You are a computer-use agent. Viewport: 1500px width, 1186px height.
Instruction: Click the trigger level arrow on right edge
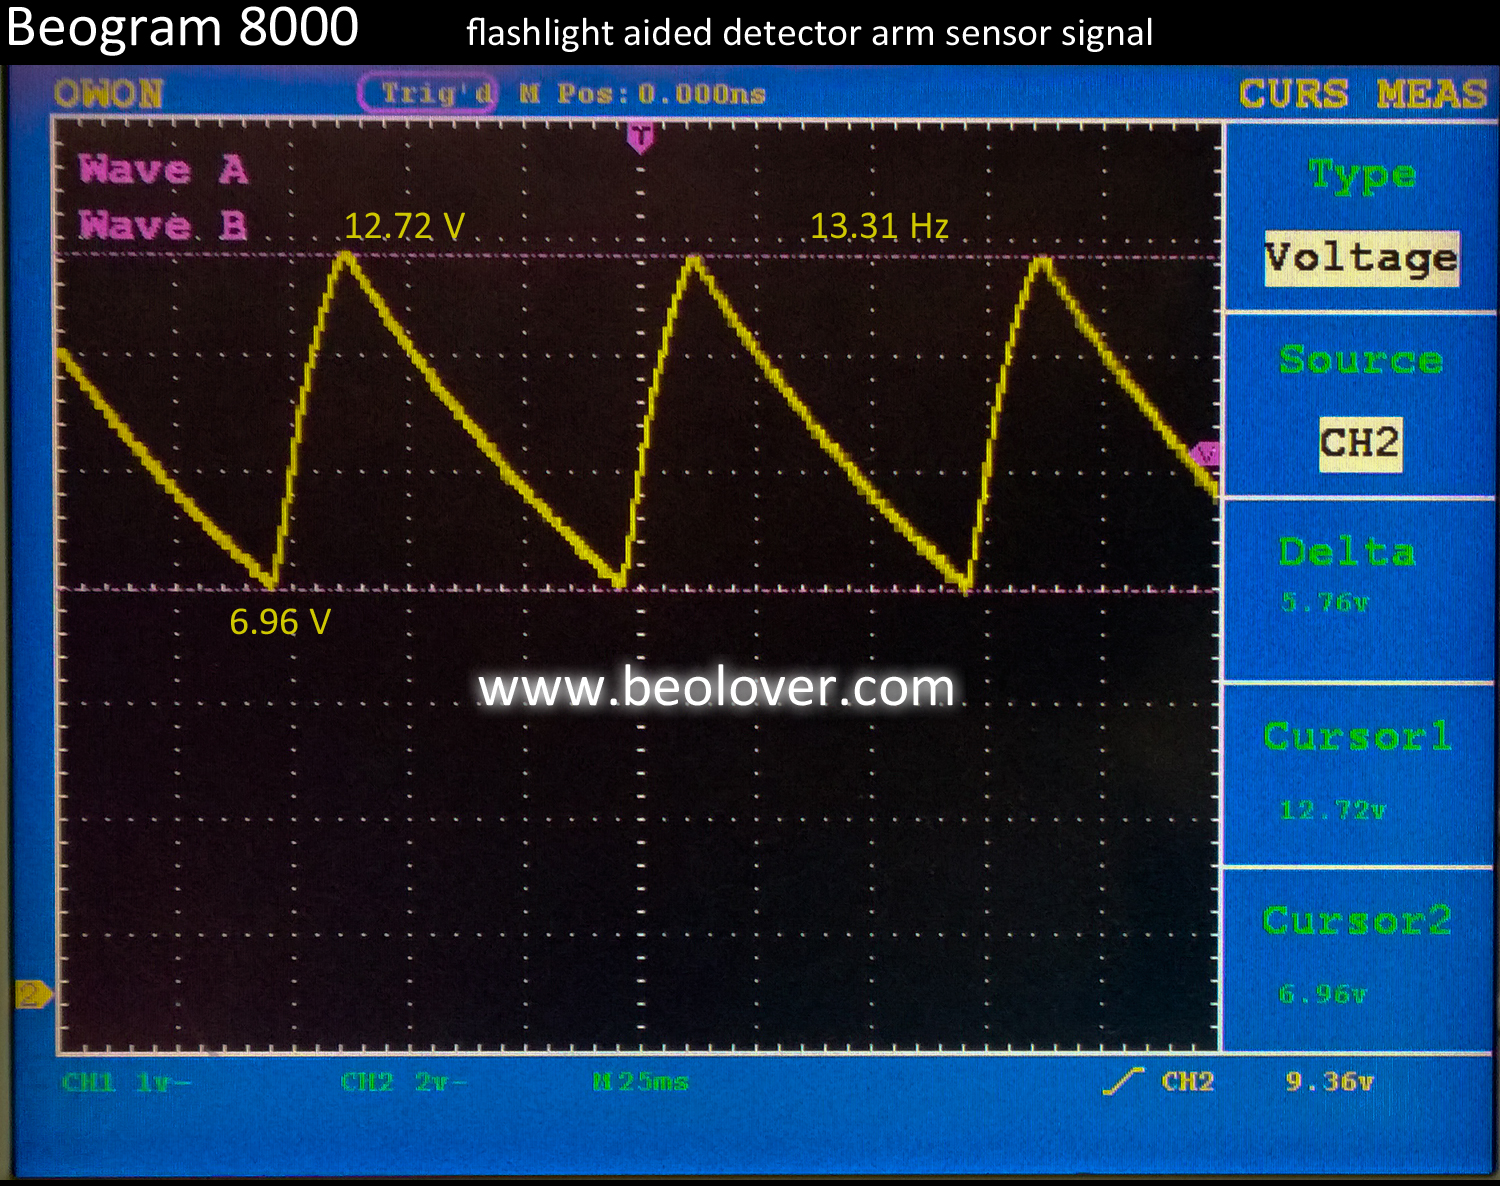click(x=1207, y=452)
